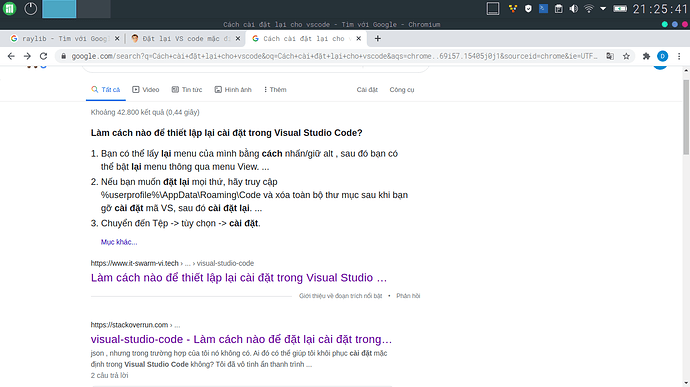Select the Tất cả search filter
The width and height of the screenshot is (690, 387).
(106, 90)
